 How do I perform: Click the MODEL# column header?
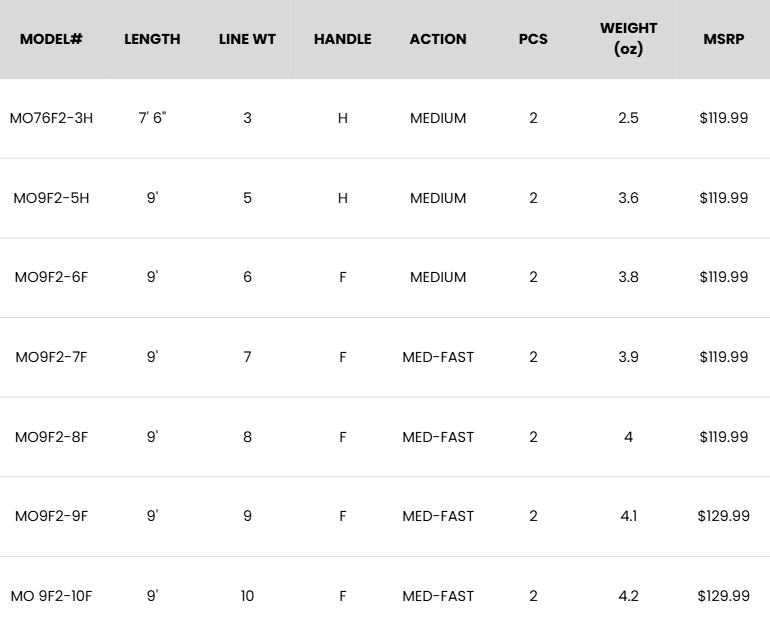click(51, 39)
